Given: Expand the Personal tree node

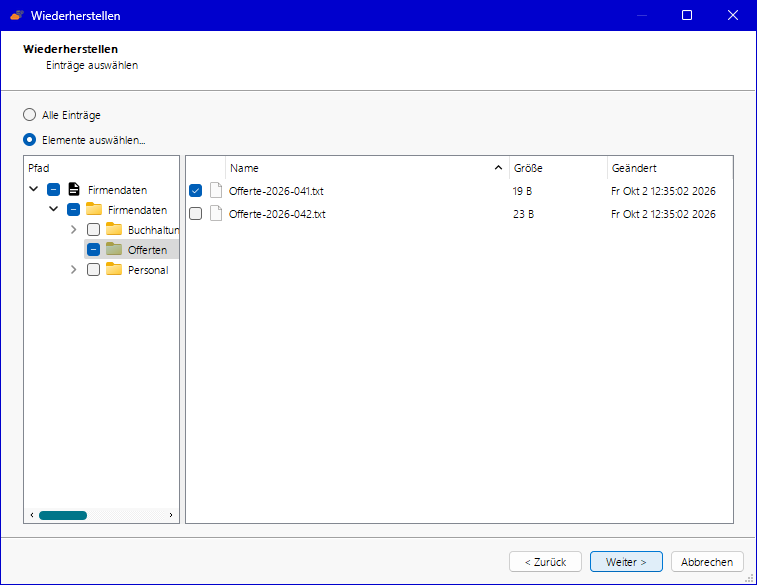Looking at the screenshot, I should coord(73,269).
